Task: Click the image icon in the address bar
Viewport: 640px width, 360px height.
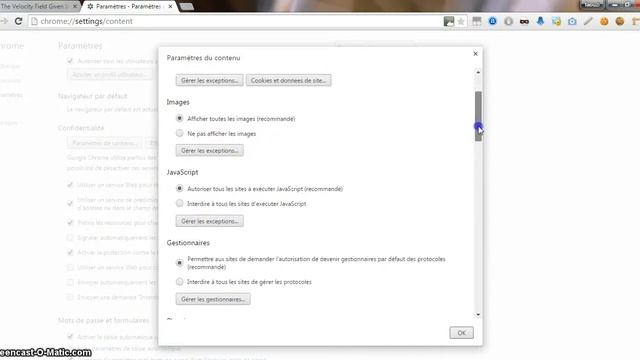Action: coord(449,21)
